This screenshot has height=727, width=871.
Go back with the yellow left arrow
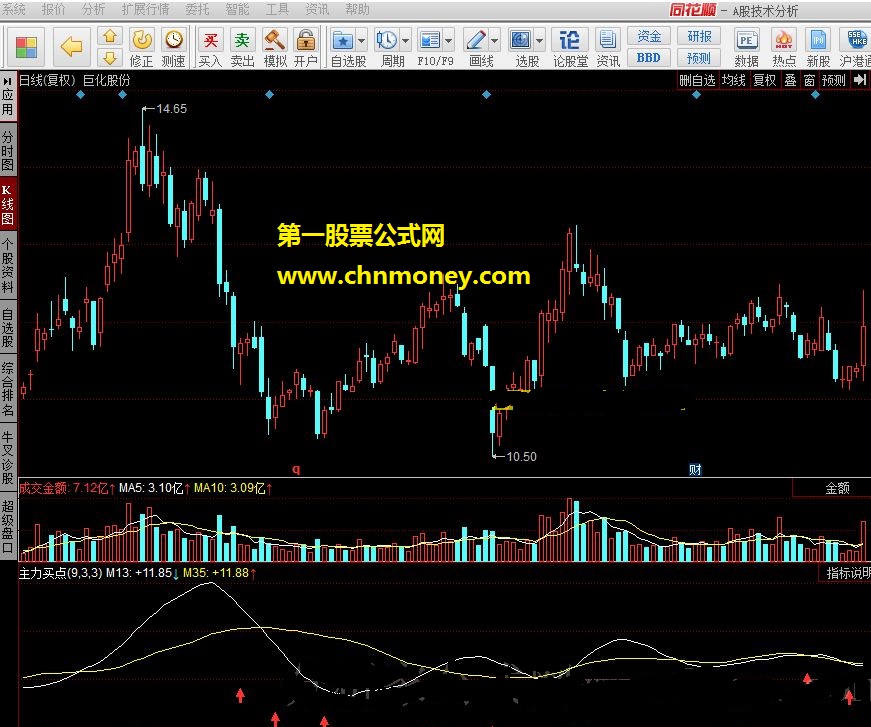(71, 47)
